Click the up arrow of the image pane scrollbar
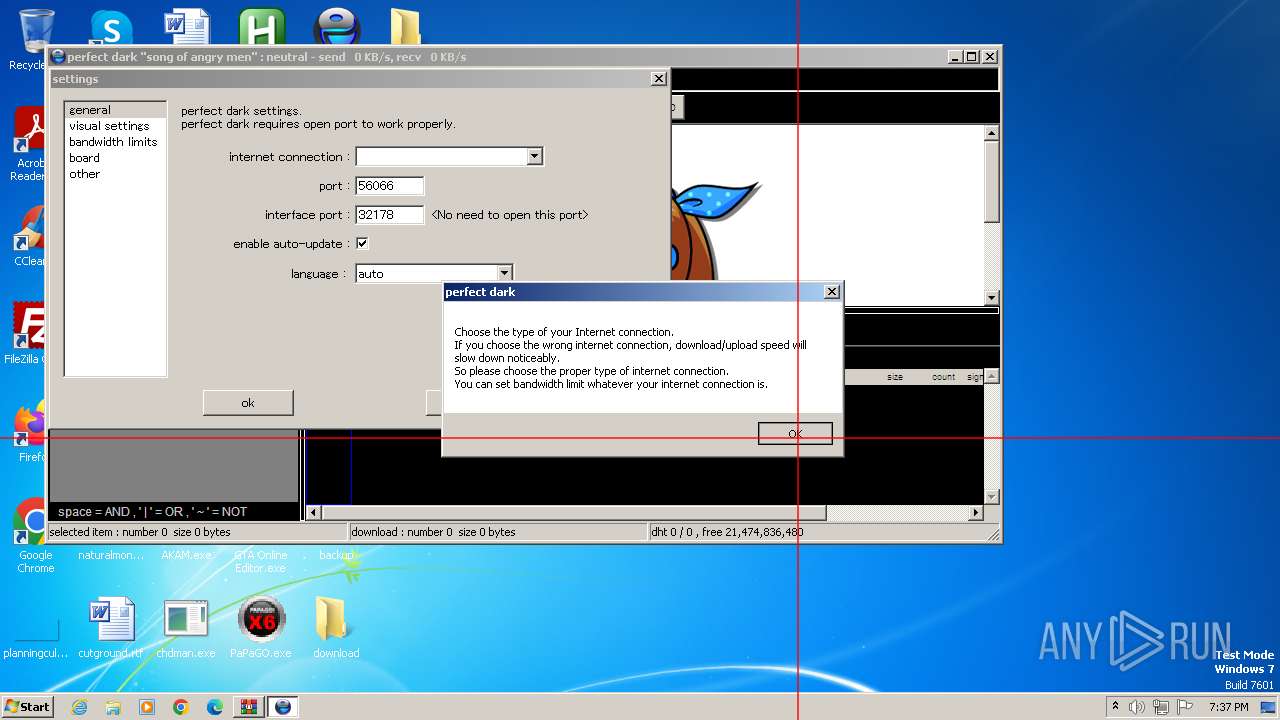 pyautogui.click(x=991, y=133)
